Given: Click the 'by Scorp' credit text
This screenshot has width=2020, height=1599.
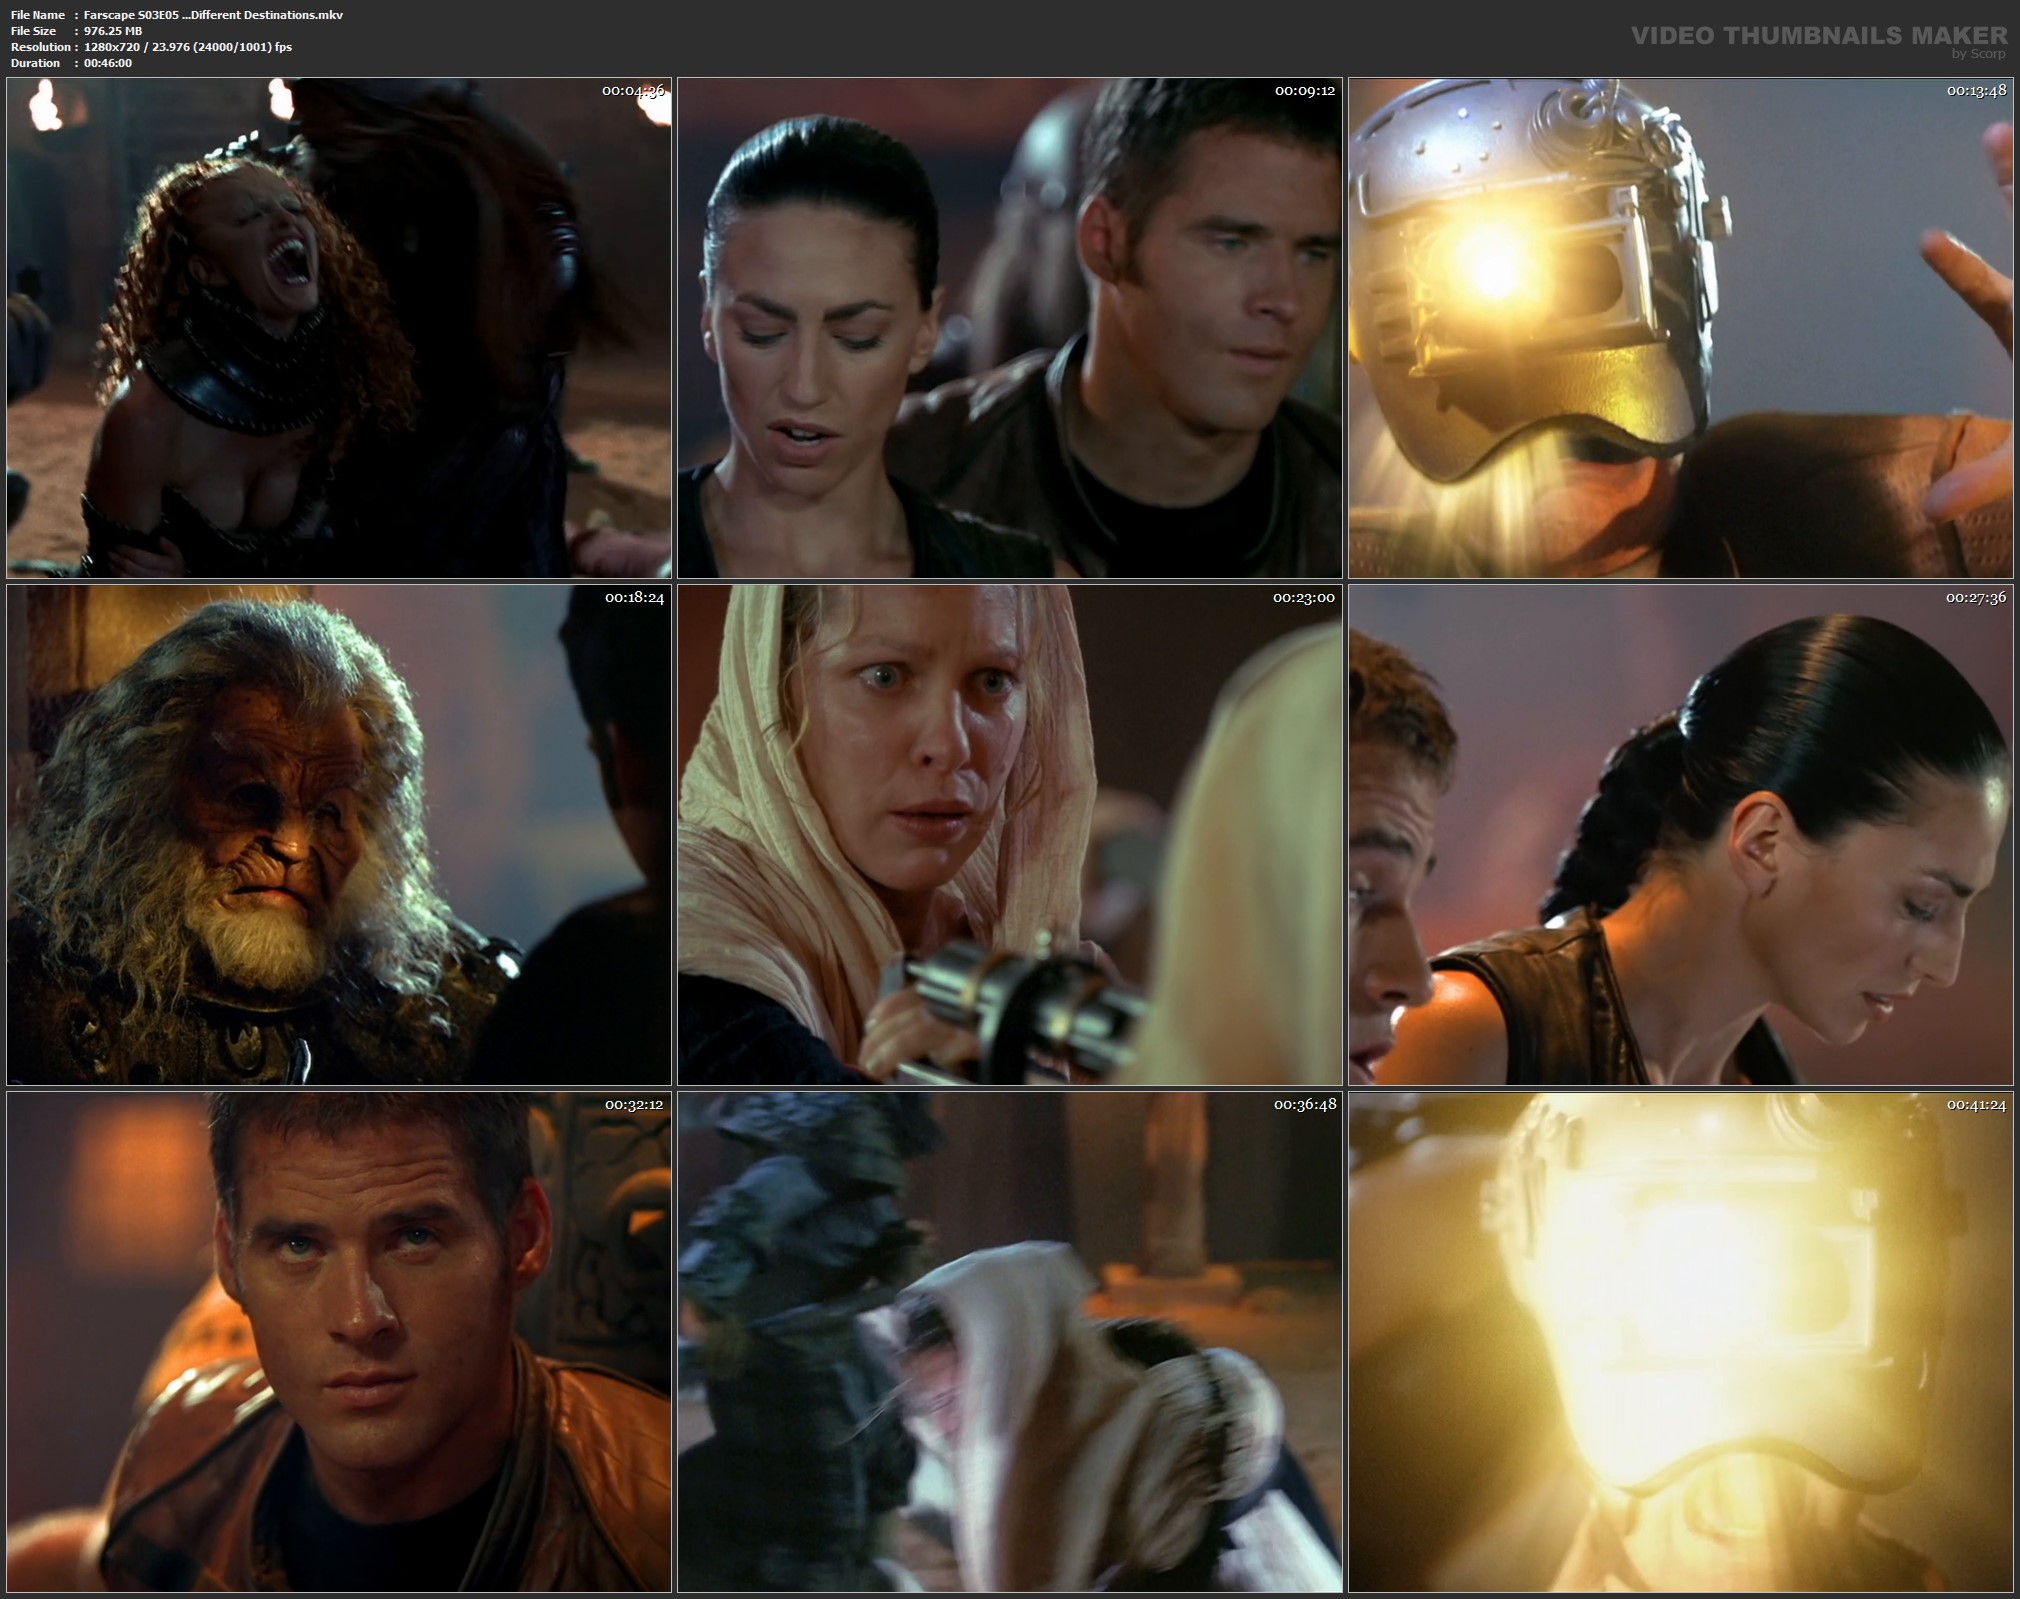Looking at the screenshot, I should point(1977,54).
